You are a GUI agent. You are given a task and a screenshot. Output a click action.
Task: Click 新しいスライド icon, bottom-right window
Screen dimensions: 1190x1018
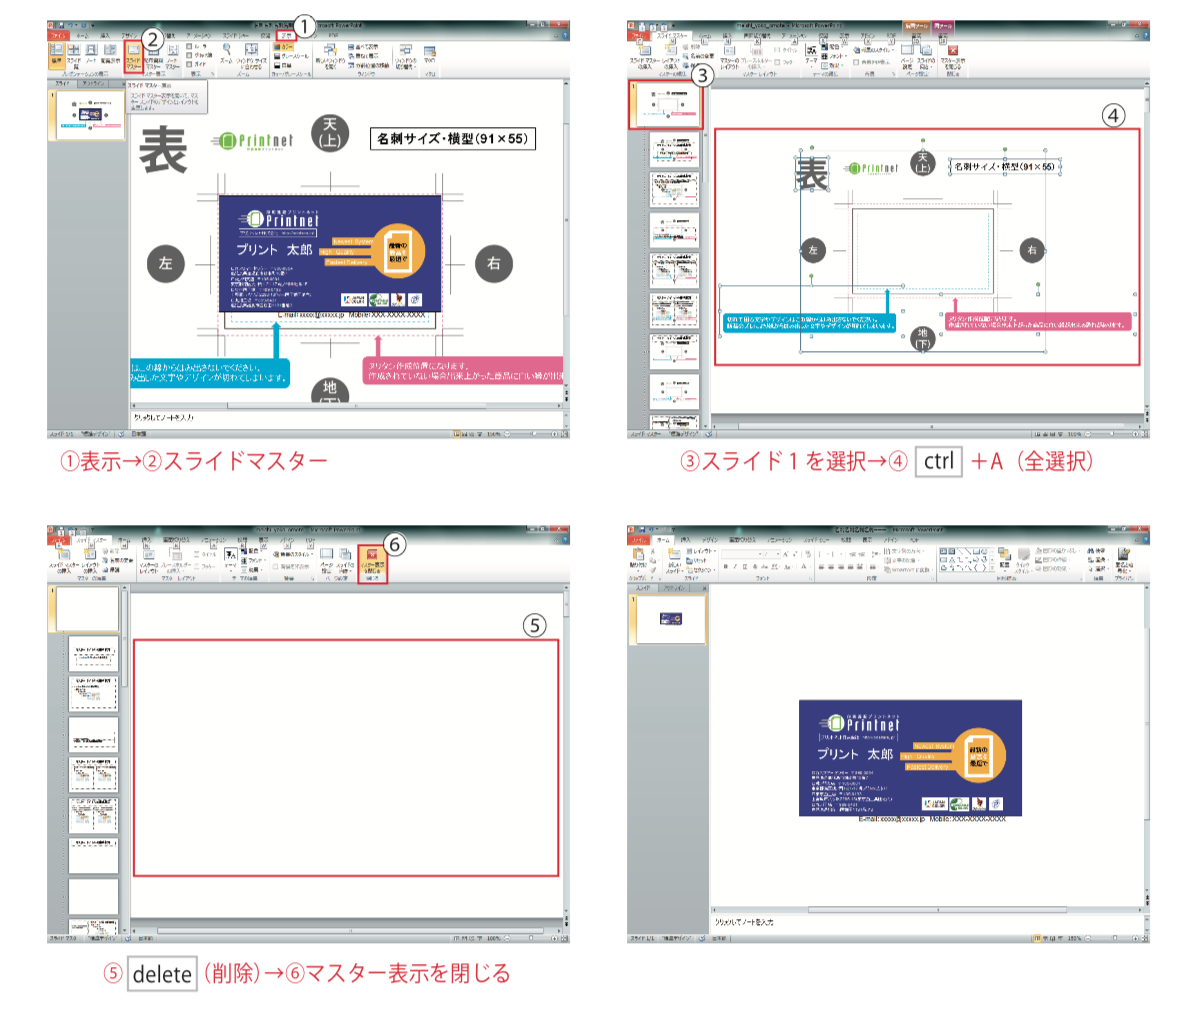[674, 559]
